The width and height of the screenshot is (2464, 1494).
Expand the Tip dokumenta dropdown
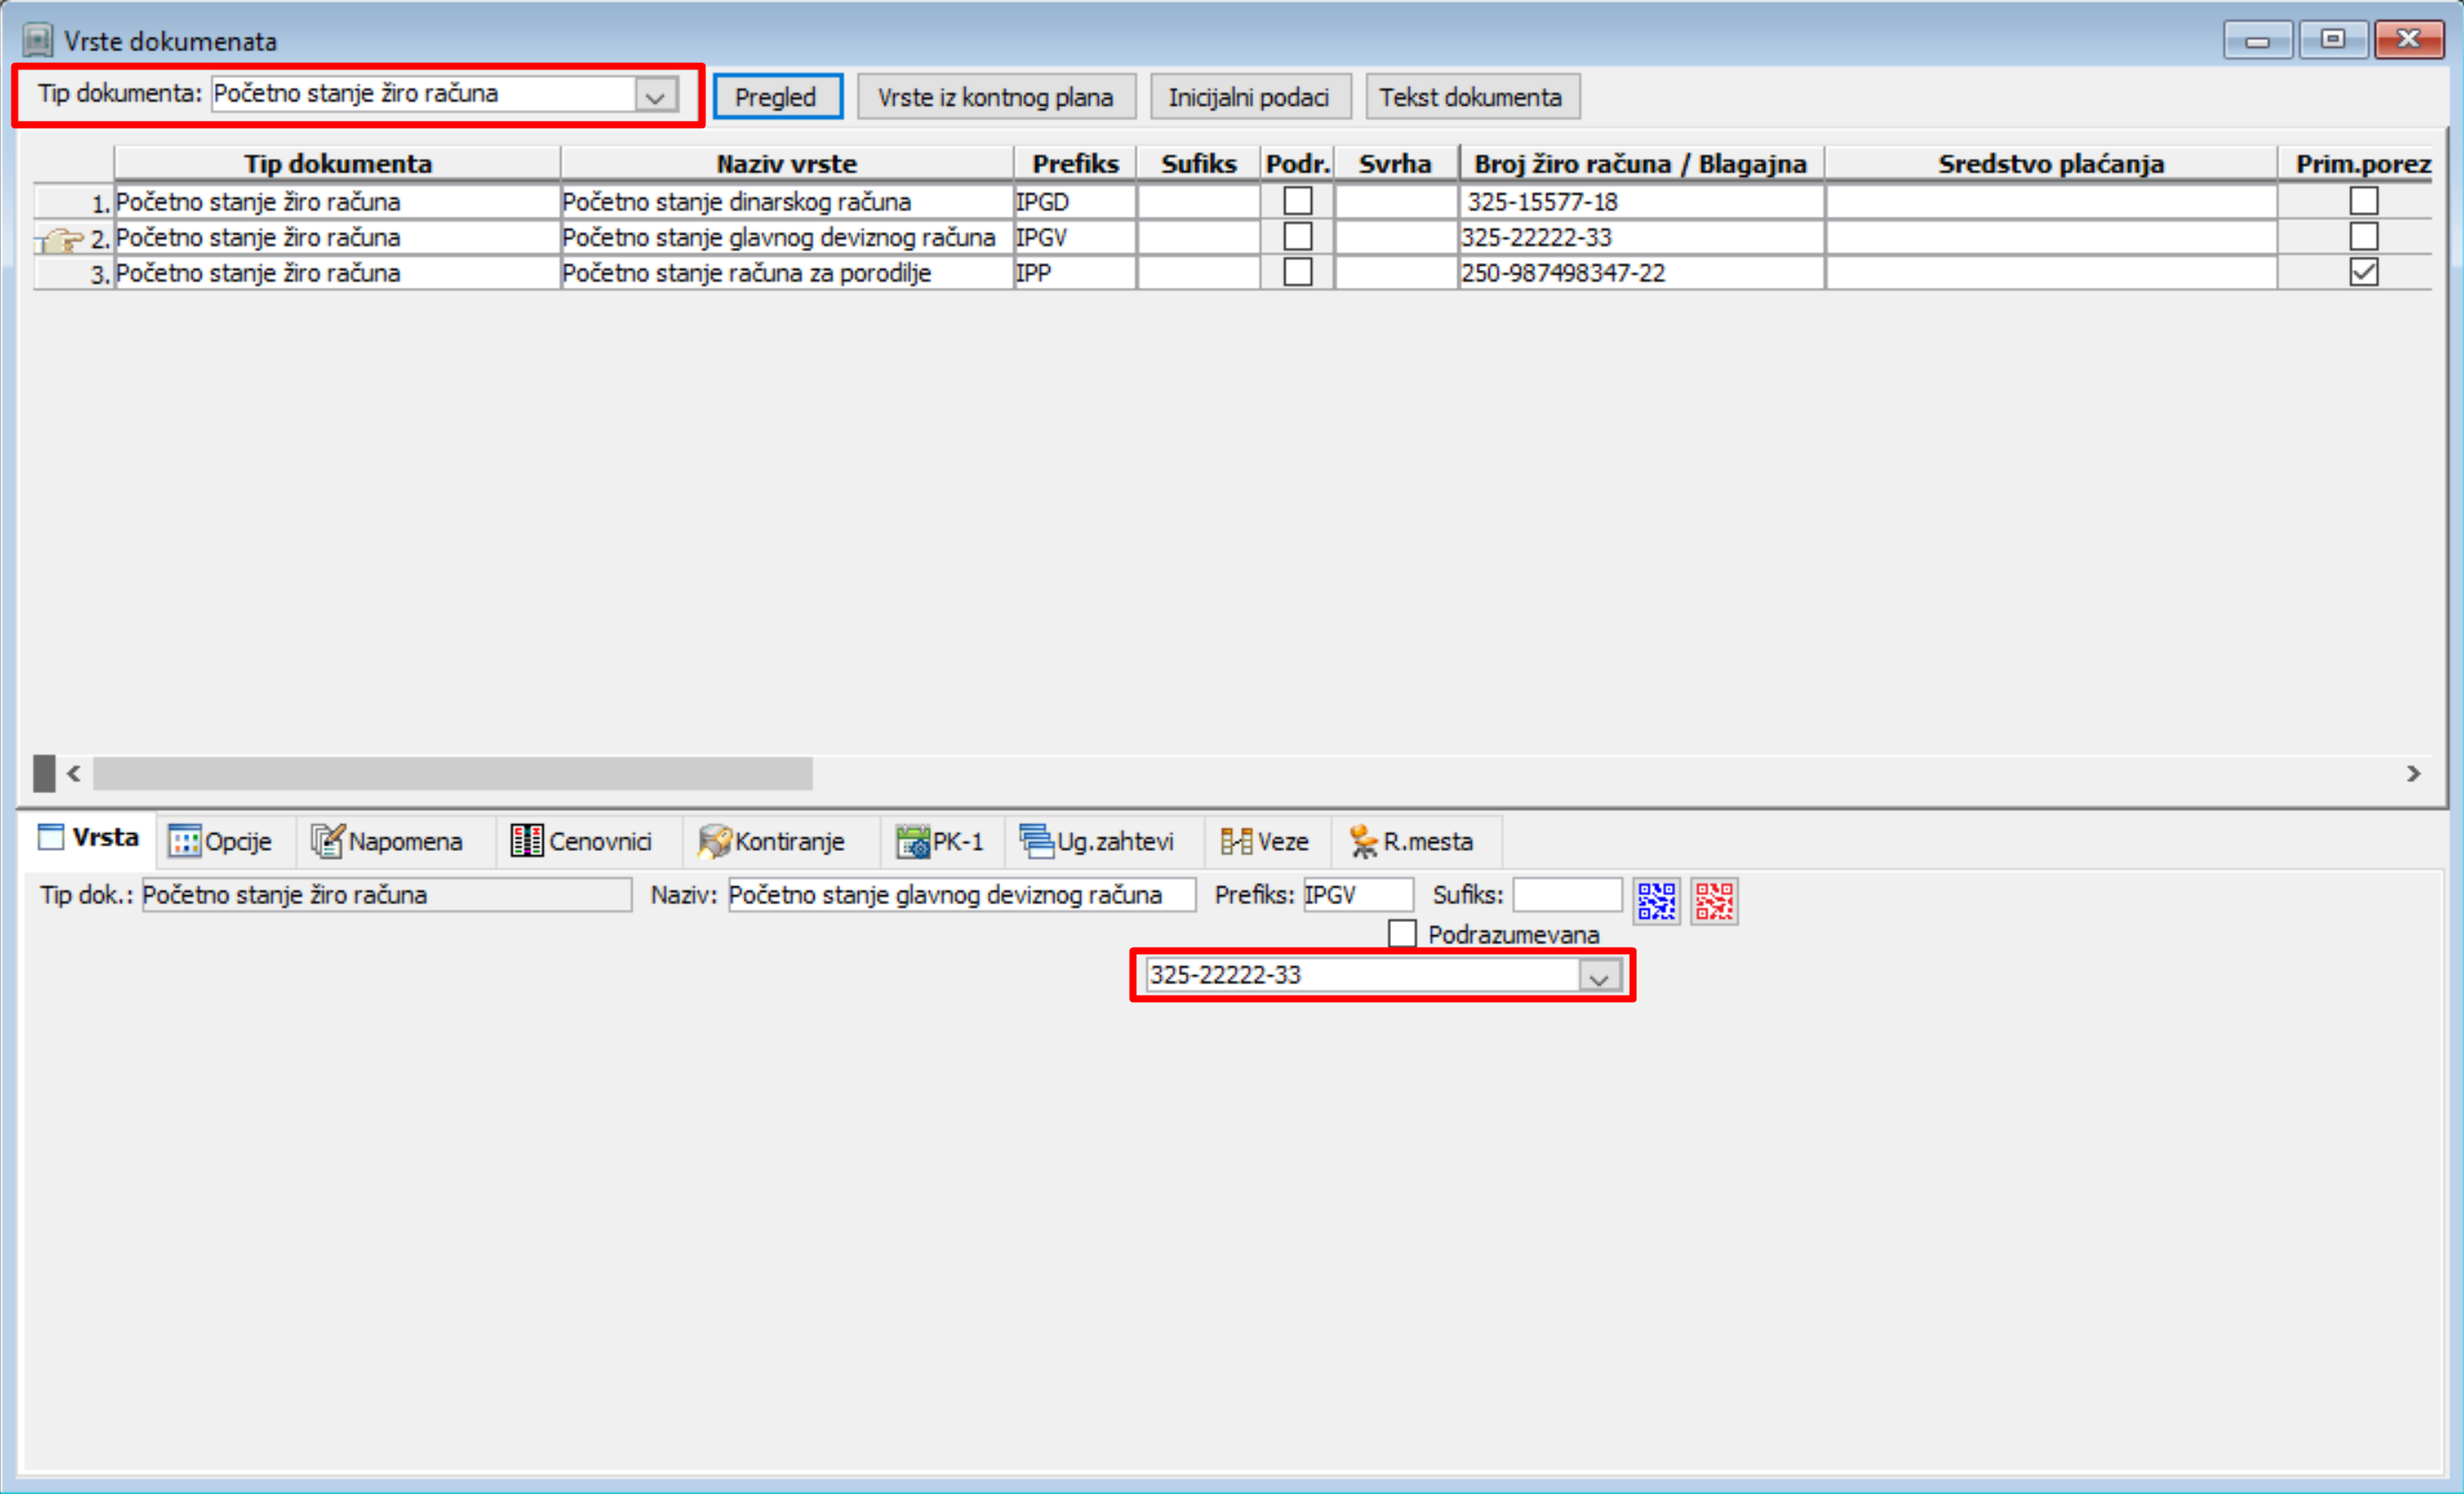click(x=655, y=96)
